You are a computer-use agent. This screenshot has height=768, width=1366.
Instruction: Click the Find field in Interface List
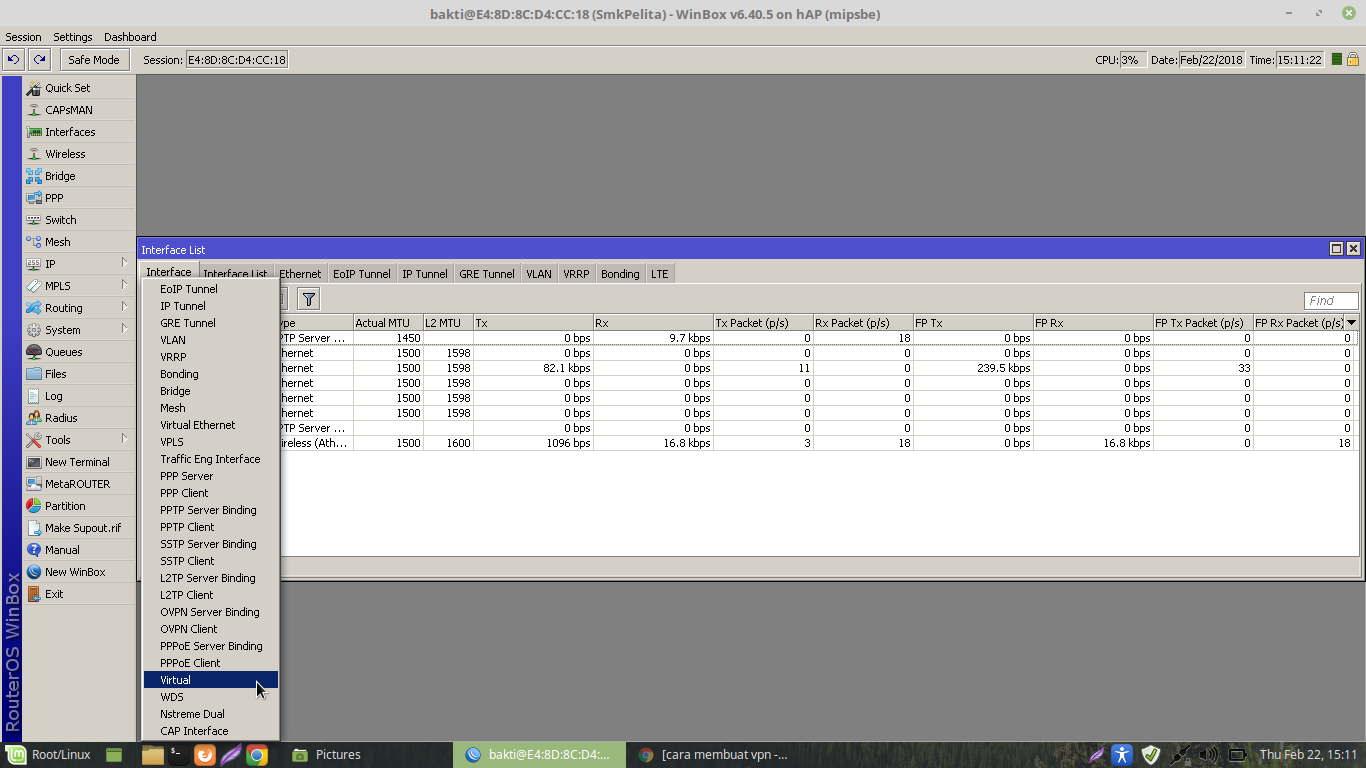click(x=1331, y=300)
